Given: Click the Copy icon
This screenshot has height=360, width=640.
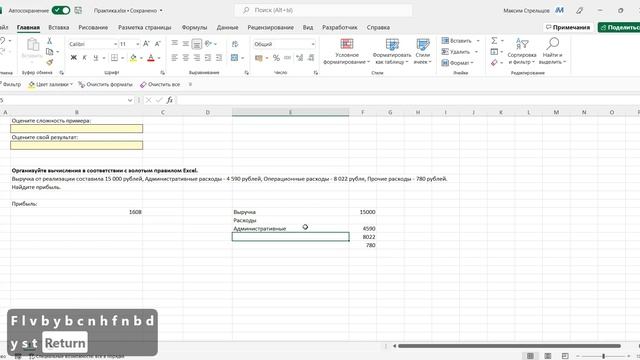Looking at the screenshot, I should tap(49, 51).
